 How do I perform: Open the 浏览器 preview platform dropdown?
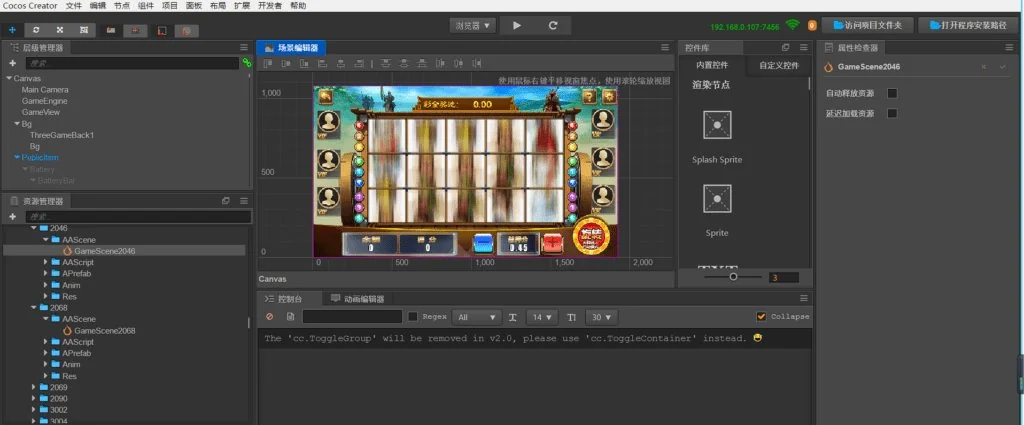pos(473,25)
